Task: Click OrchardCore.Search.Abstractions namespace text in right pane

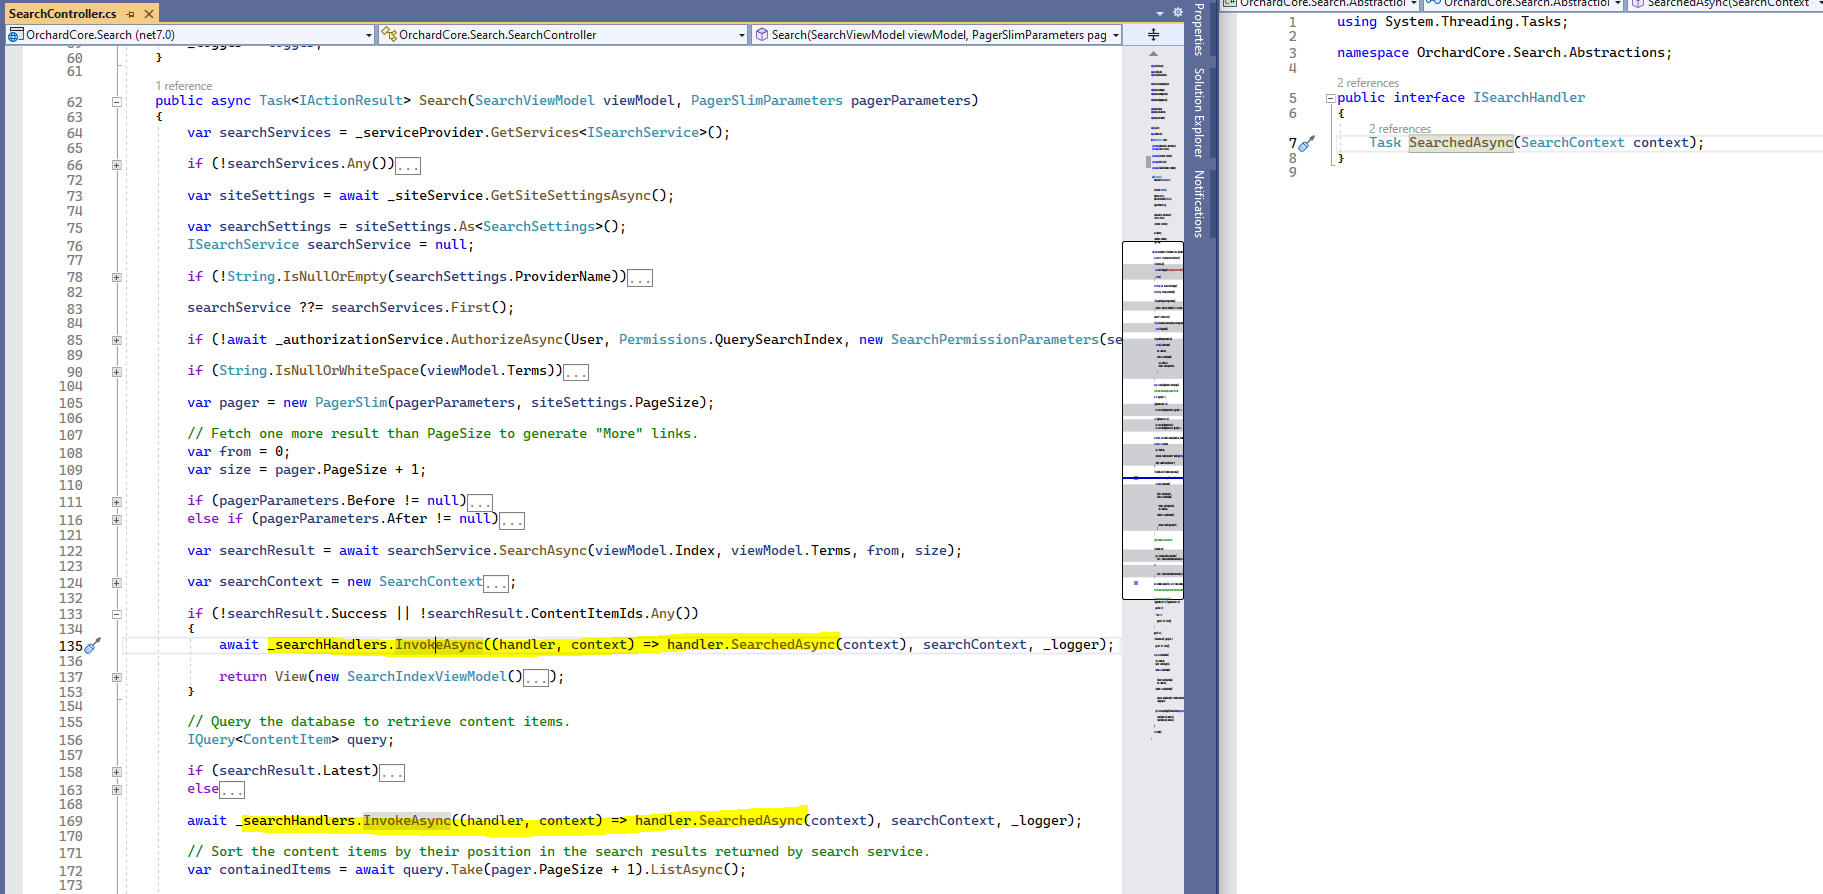Action: point(1541,53)
